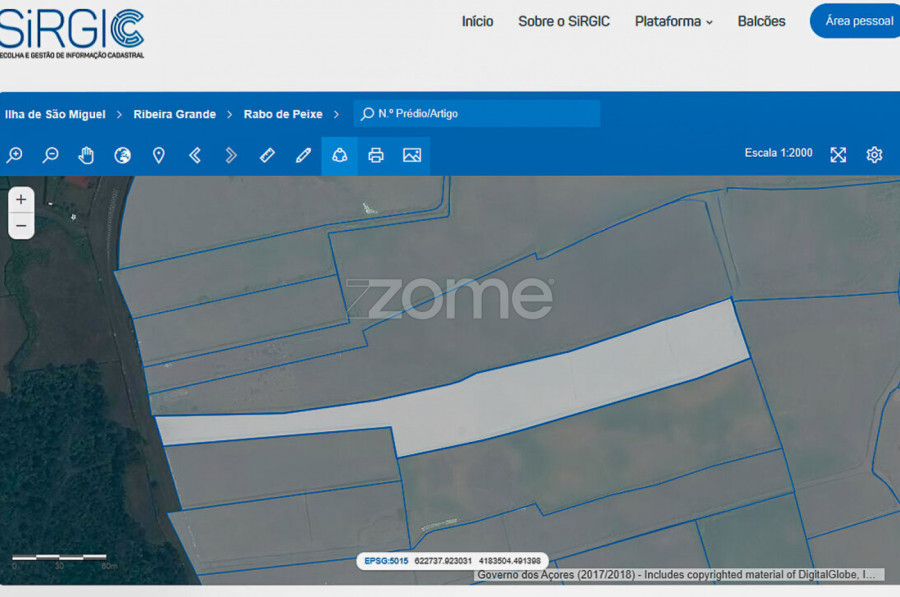Open the Sobre o SiRGIC page

pyautogui.click(x=564, y=21)
